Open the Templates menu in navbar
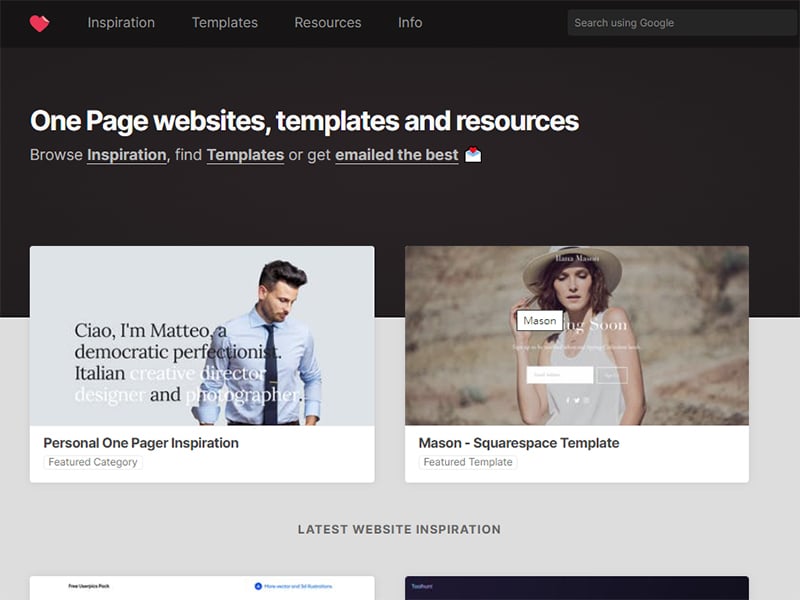Image resolution: width=800 pixels, height=600 pixels. tap(224, 23)
